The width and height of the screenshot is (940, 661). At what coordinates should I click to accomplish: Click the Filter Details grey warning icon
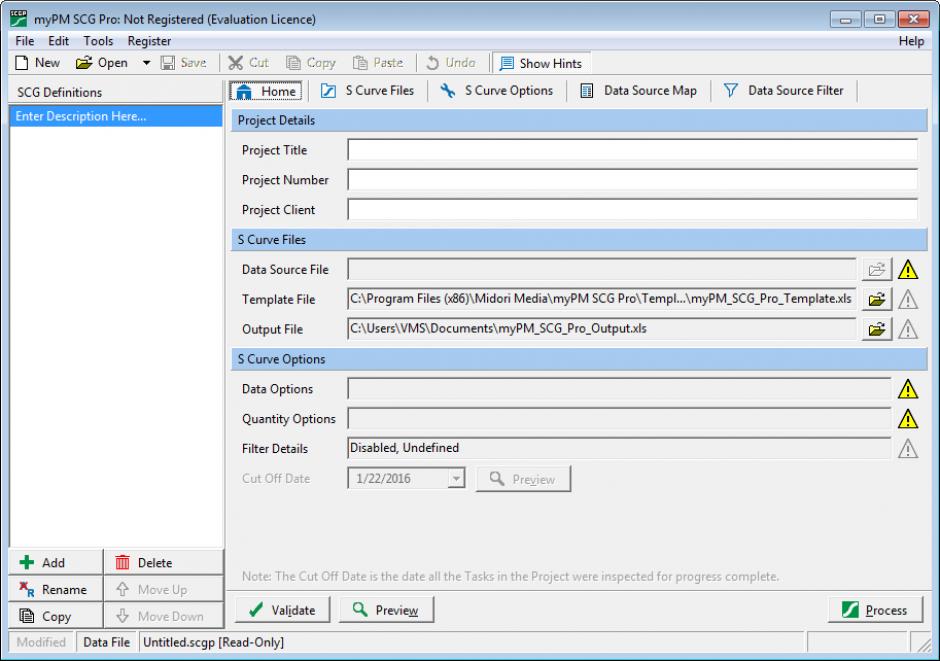pos(908,448)
